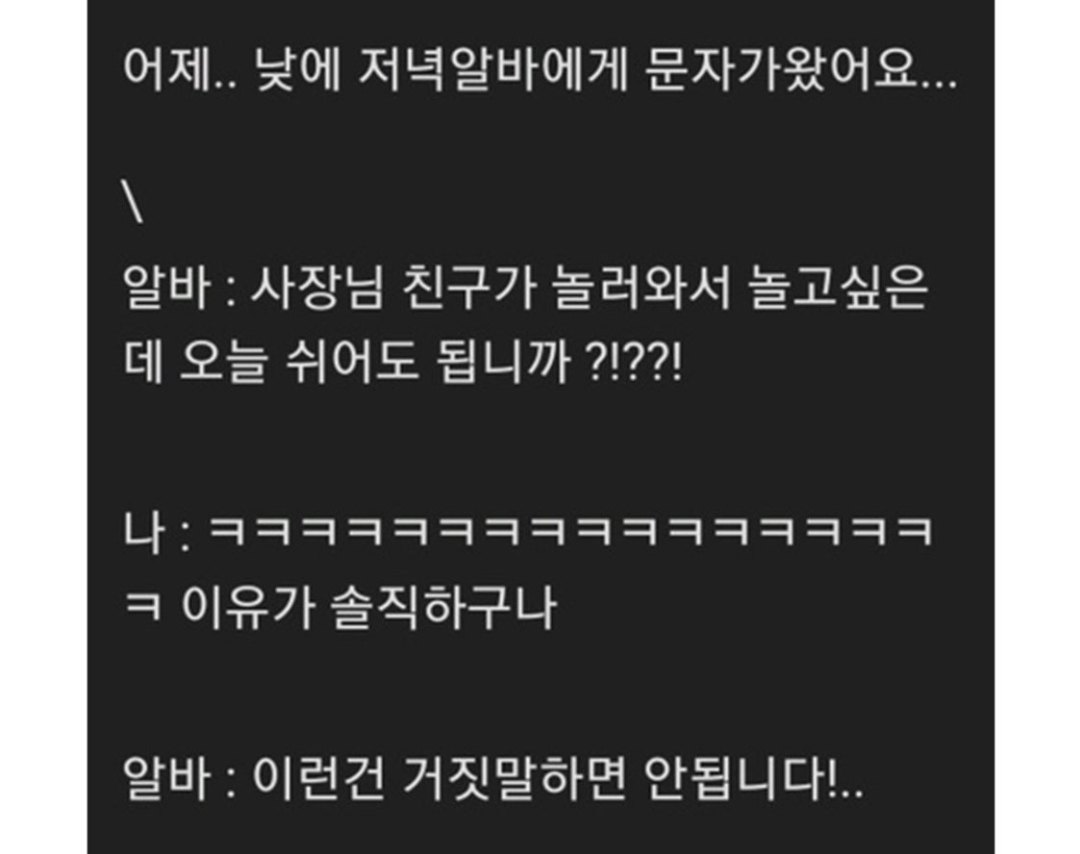This screenshot has width=1080, height=854.
Task: Select the word '놀러와서'
Action: [x=641, y=288]
